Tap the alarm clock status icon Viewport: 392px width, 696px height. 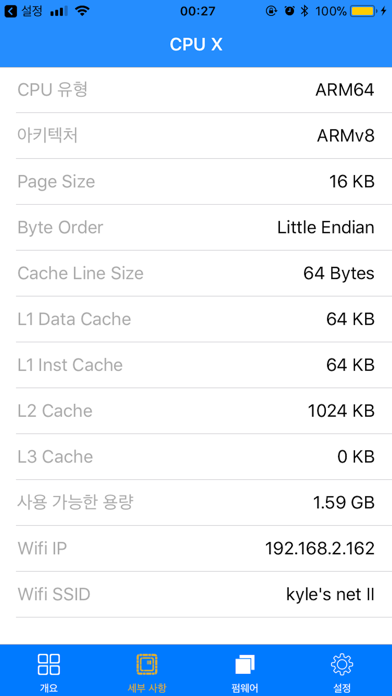(x=289, y=11)
